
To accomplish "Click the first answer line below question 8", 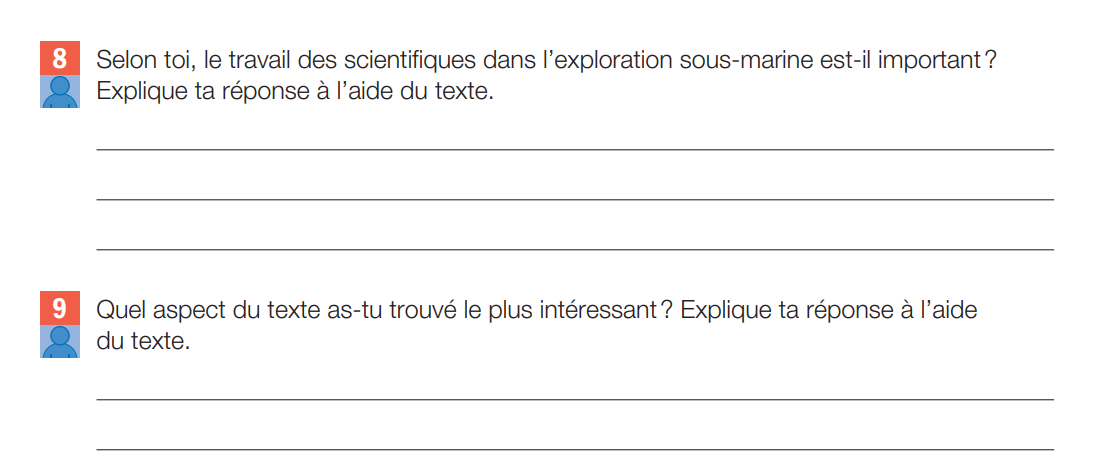I will pos(574,149).
